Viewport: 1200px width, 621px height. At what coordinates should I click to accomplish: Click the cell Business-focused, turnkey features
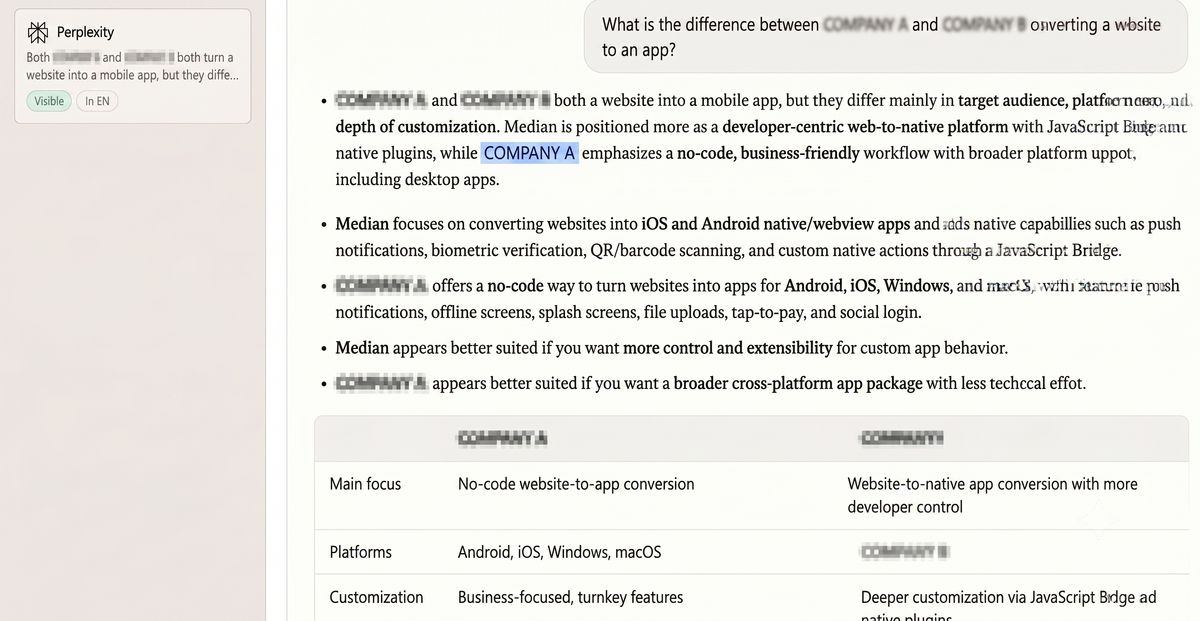click(x=570, y=597)
